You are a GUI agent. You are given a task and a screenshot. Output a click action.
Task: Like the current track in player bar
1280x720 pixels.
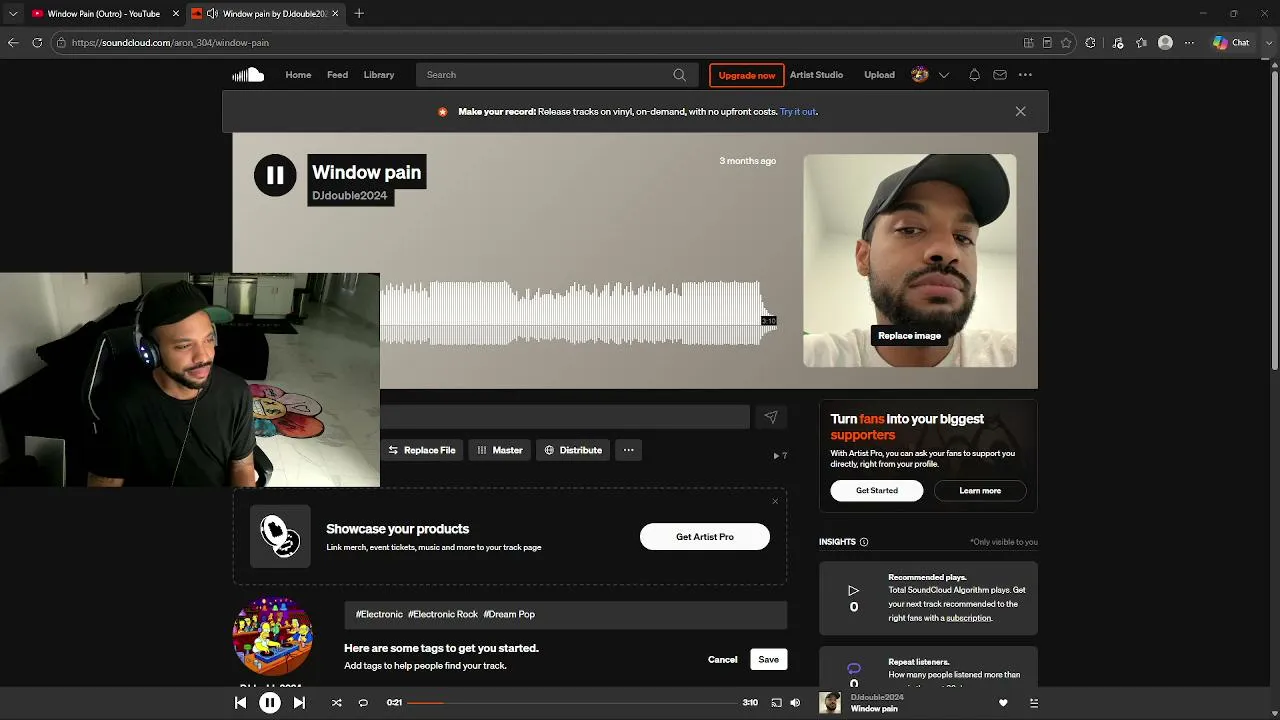click(1003, 703)
